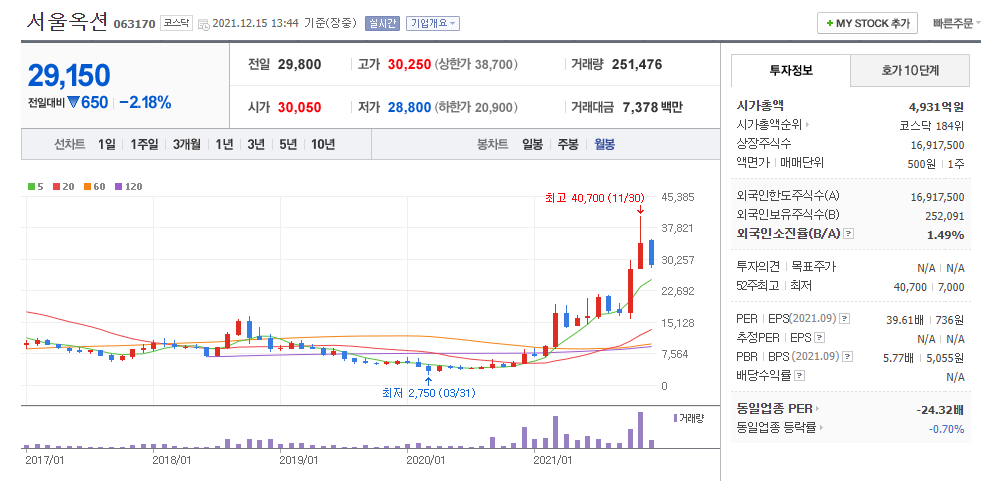The width and height of the screenshot is (995, 481).
Task: Click the help icon next to 외국인소진율(B/A)
Action: point(849,234)
